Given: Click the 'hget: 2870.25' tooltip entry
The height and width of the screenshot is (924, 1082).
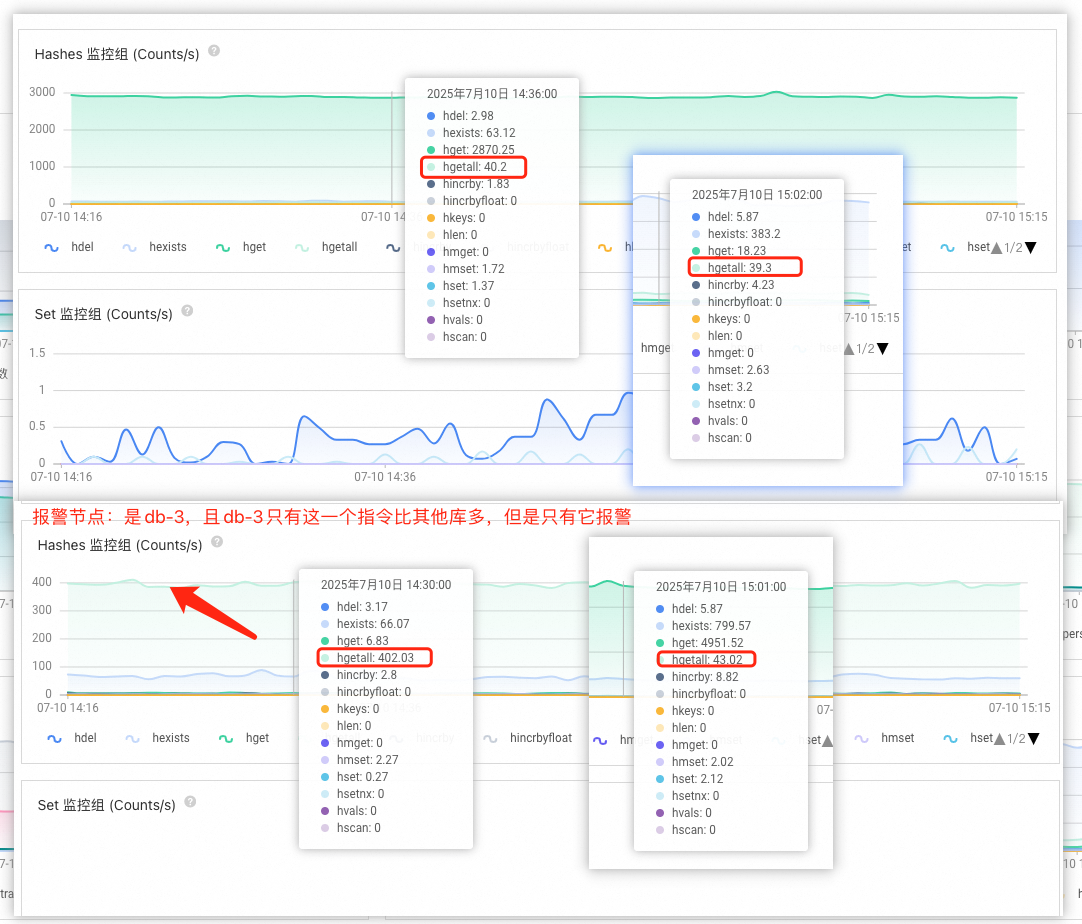Looking at the screenshot, I should click(x=471, y=150).
